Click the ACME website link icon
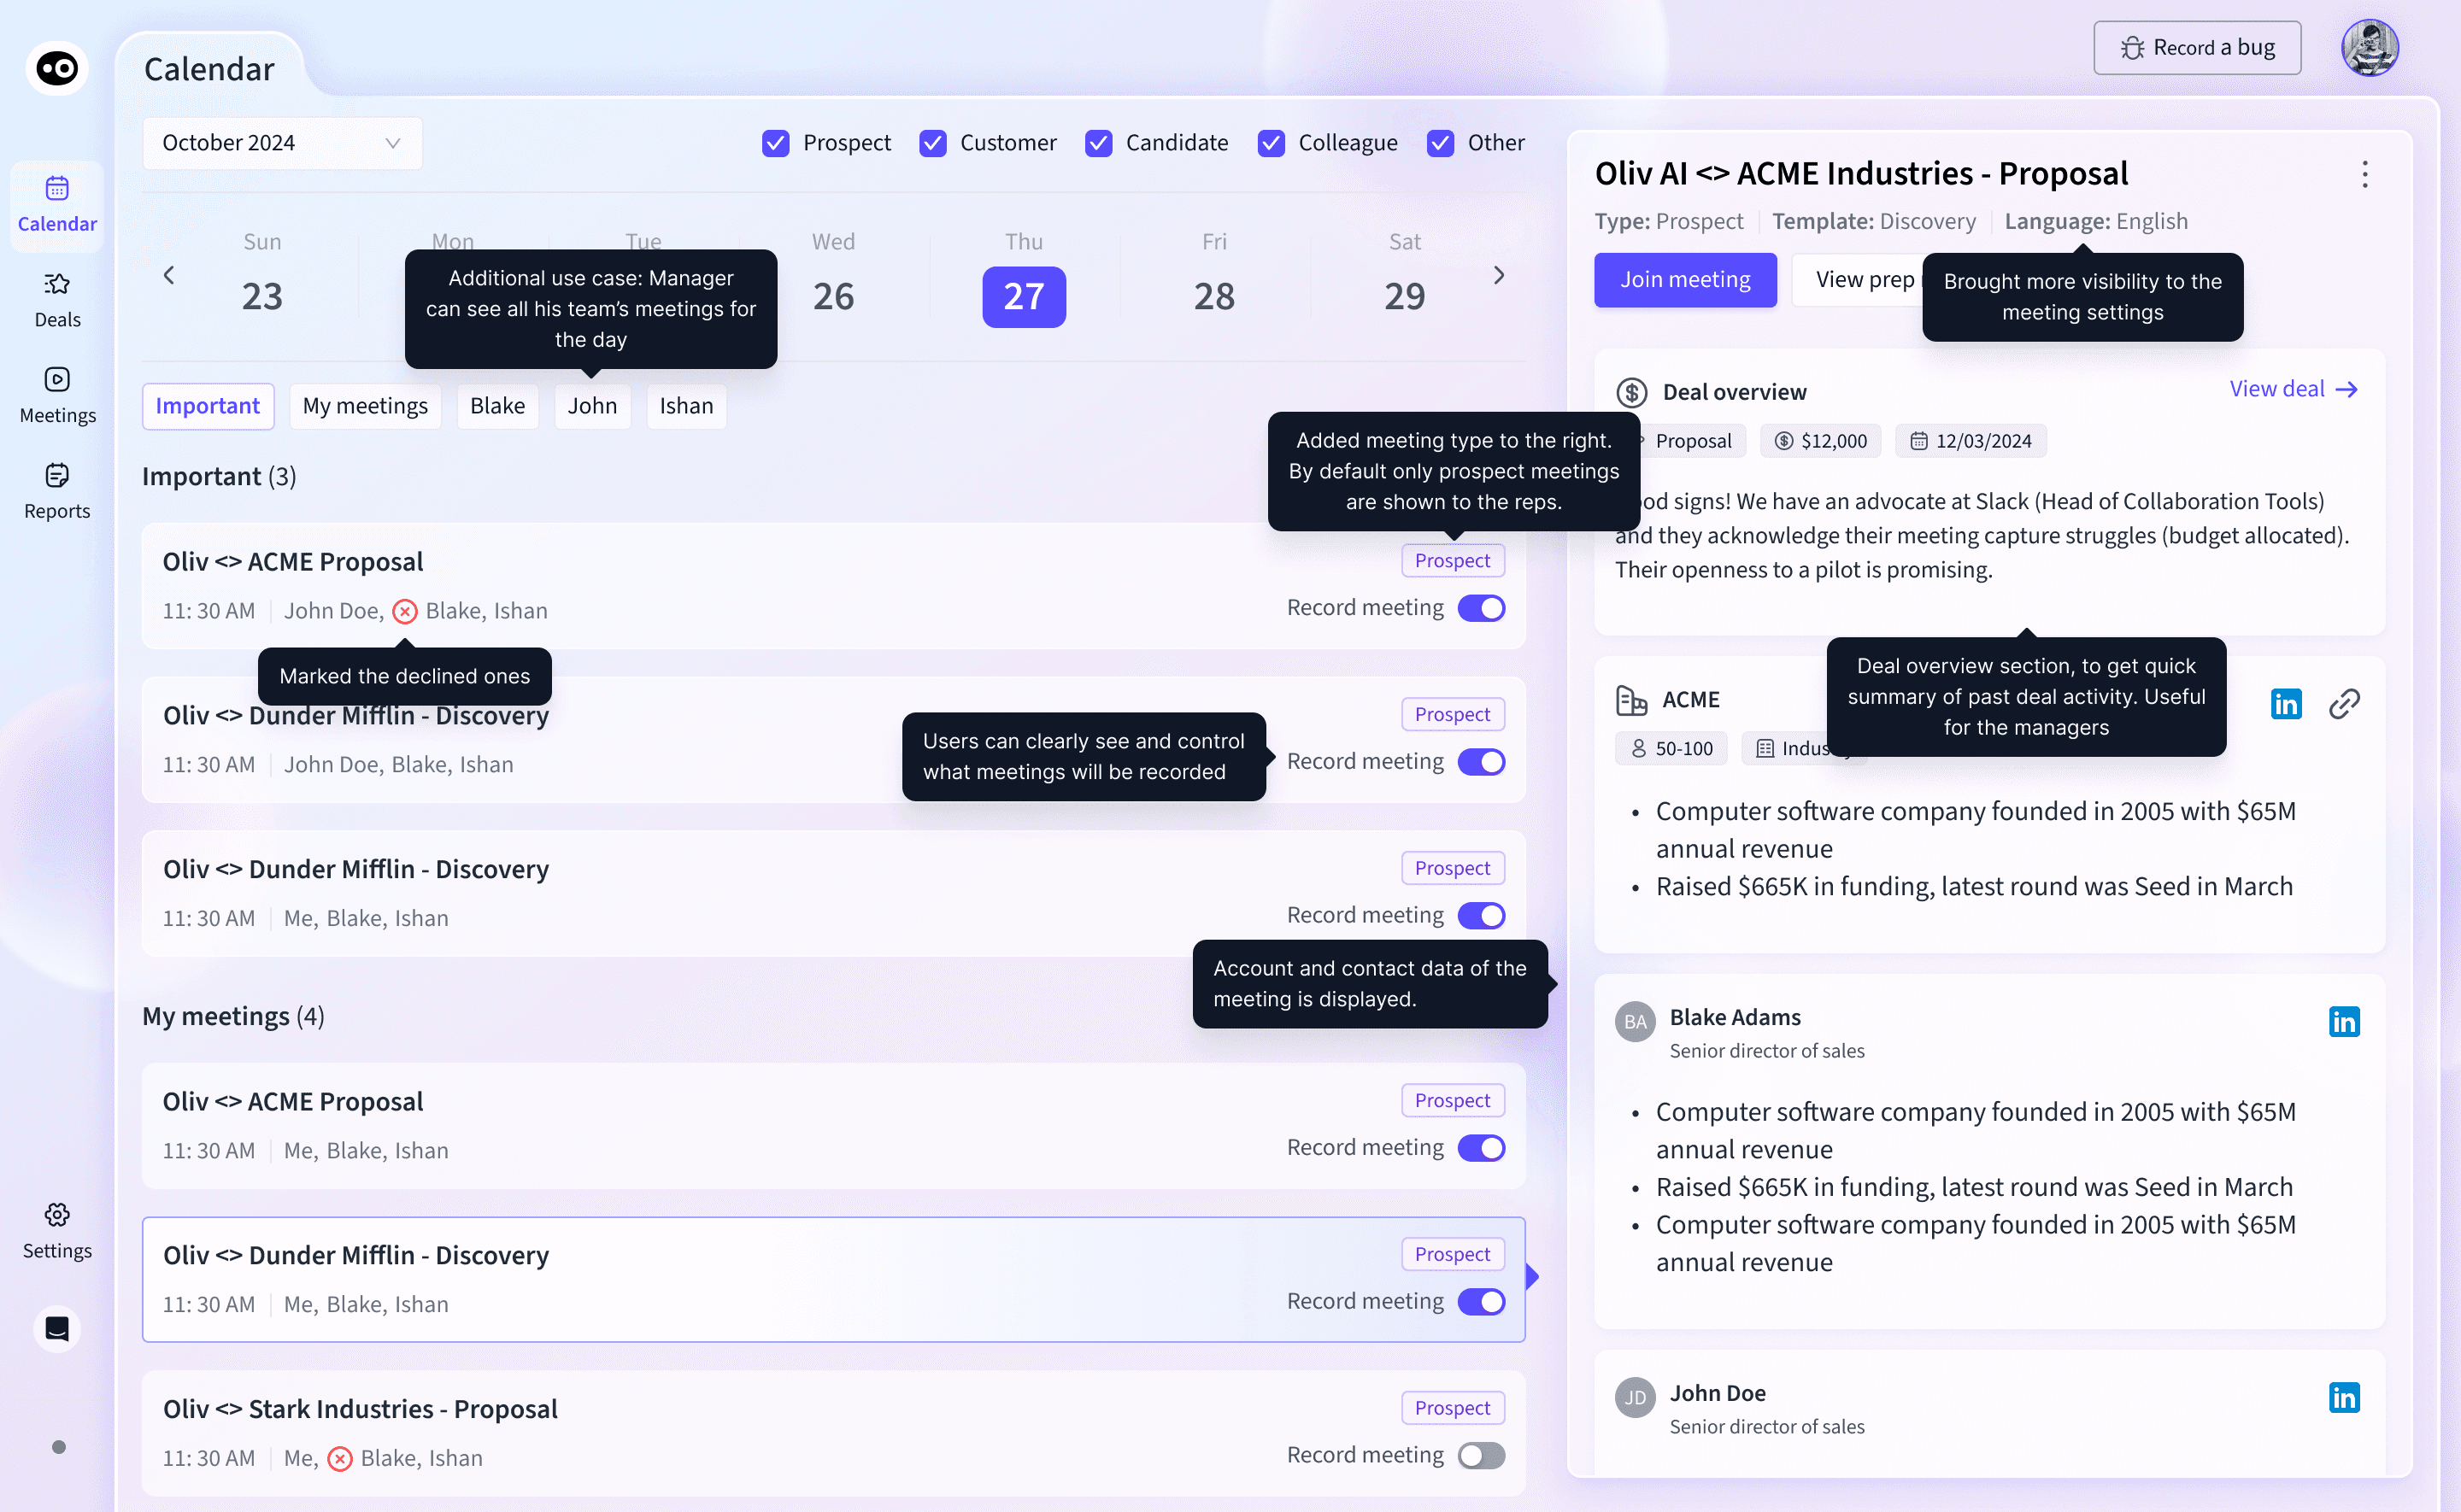 click(x=2344, y=704)
